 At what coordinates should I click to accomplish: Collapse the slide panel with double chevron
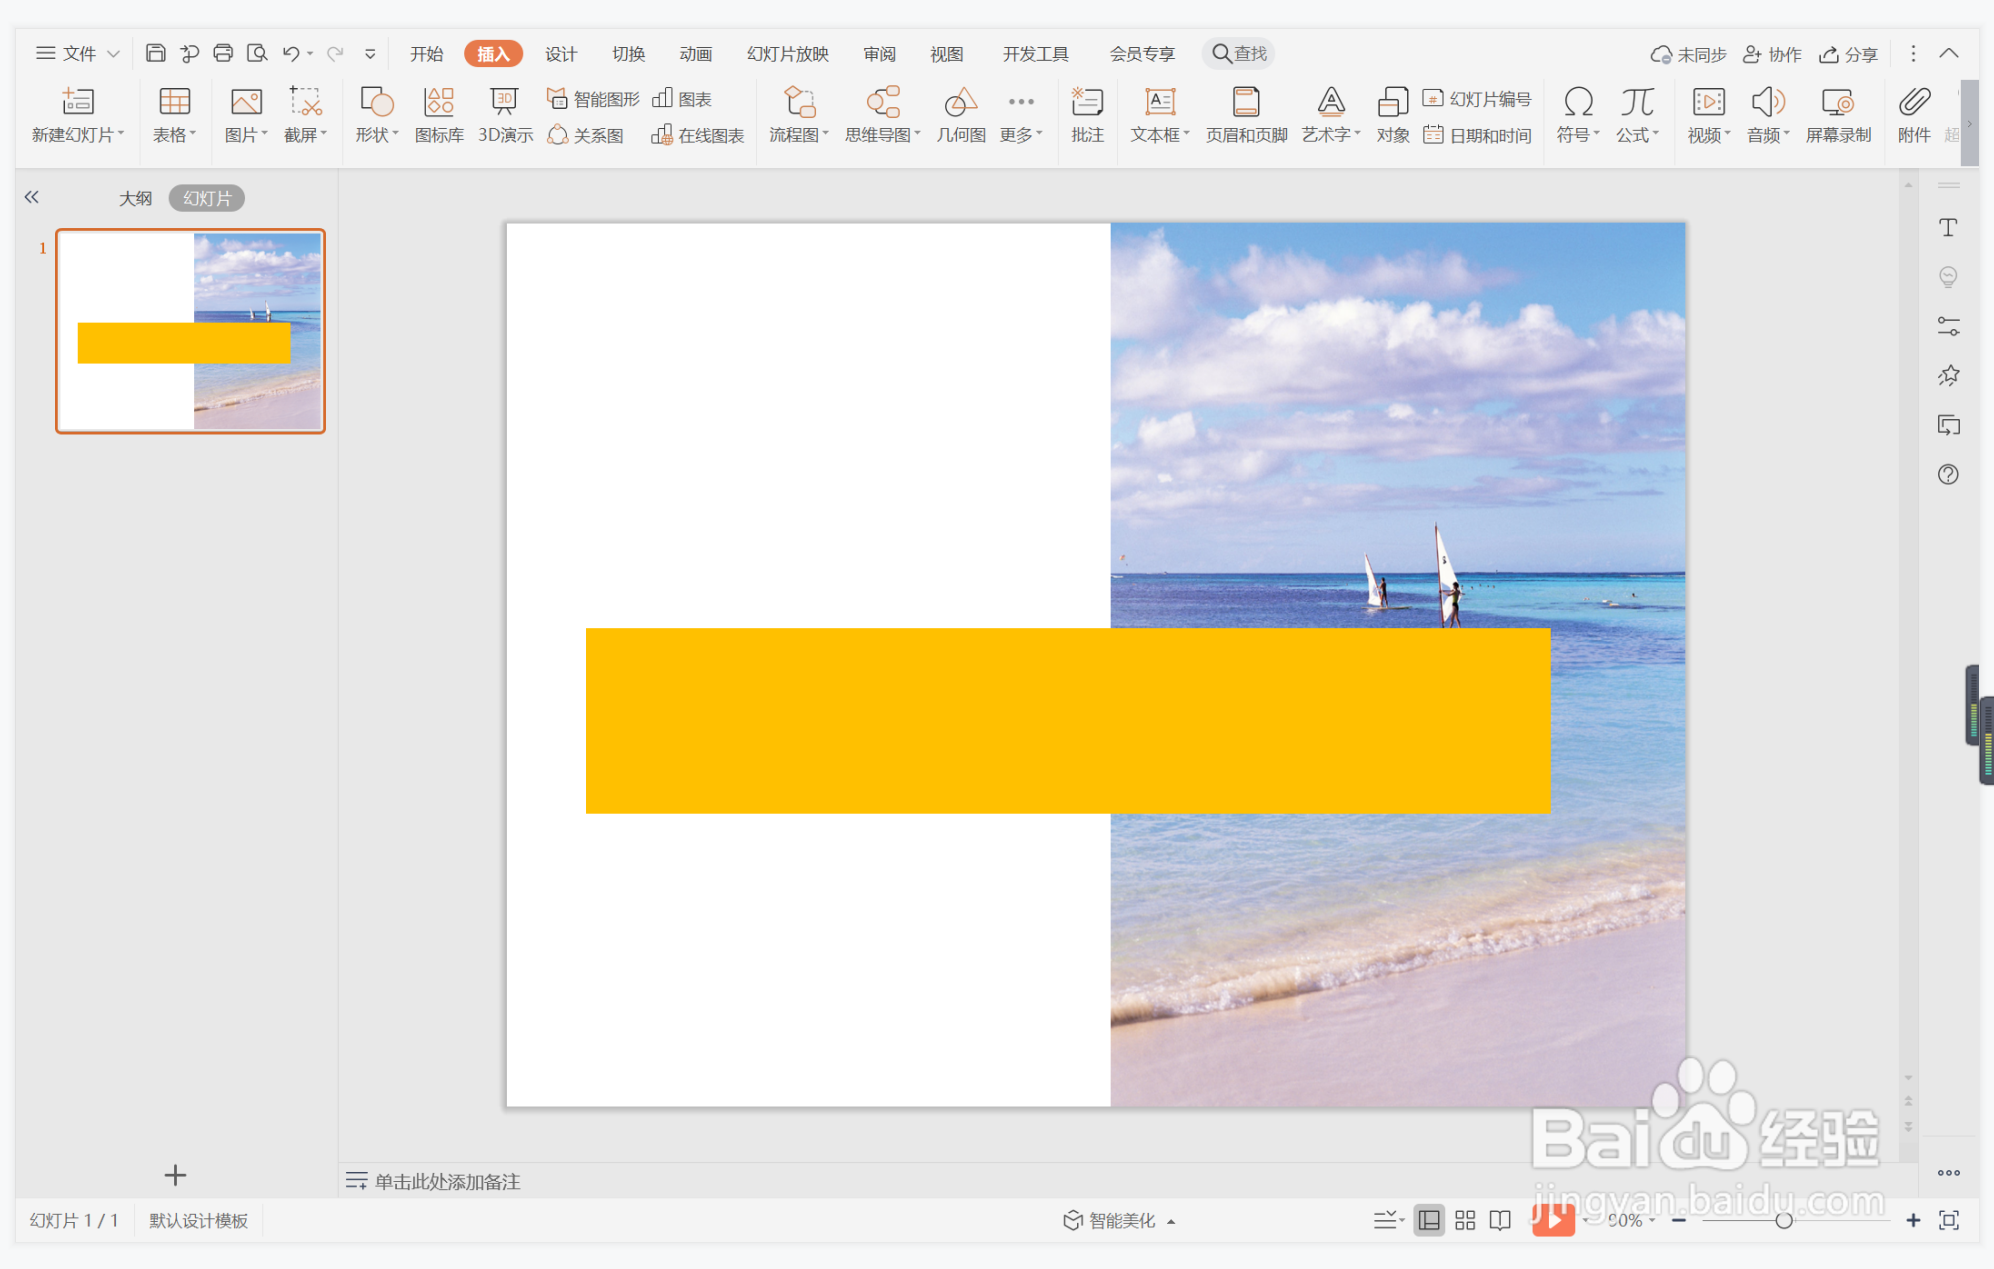[32, 197]
